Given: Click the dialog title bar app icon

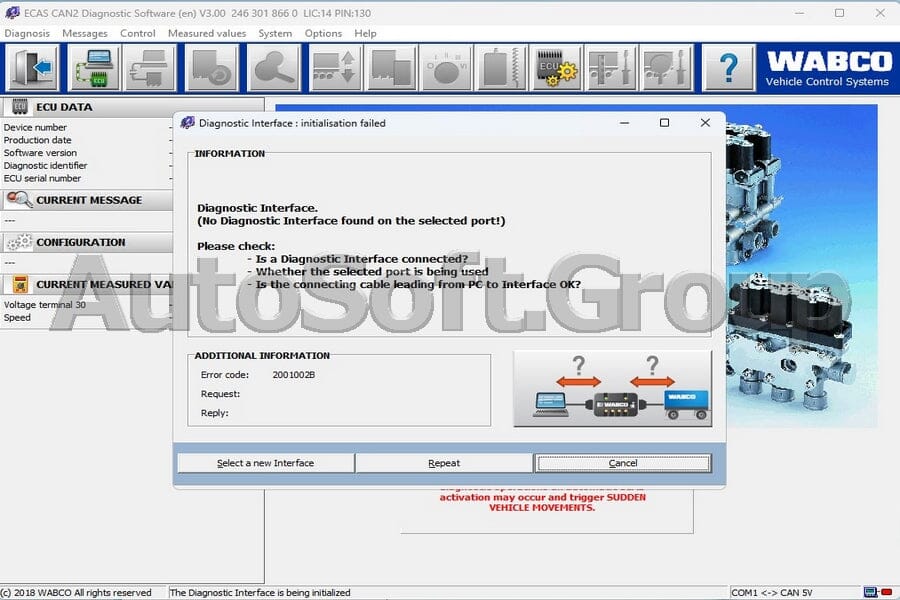Looking at the screenshot, I should 188,122.
